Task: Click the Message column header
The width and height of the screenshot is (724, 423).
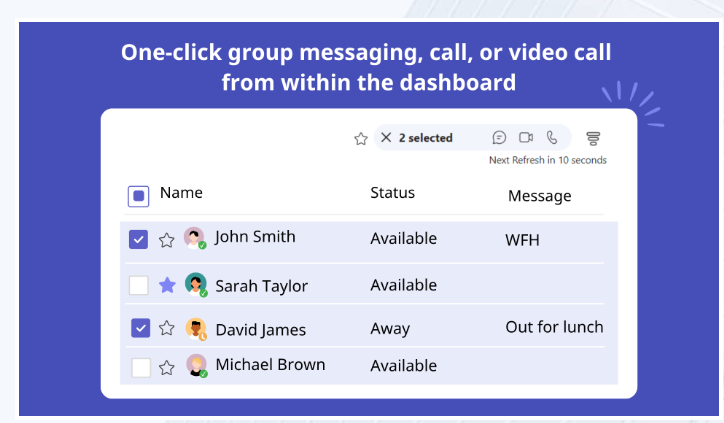Action: (x=540, y=196)
